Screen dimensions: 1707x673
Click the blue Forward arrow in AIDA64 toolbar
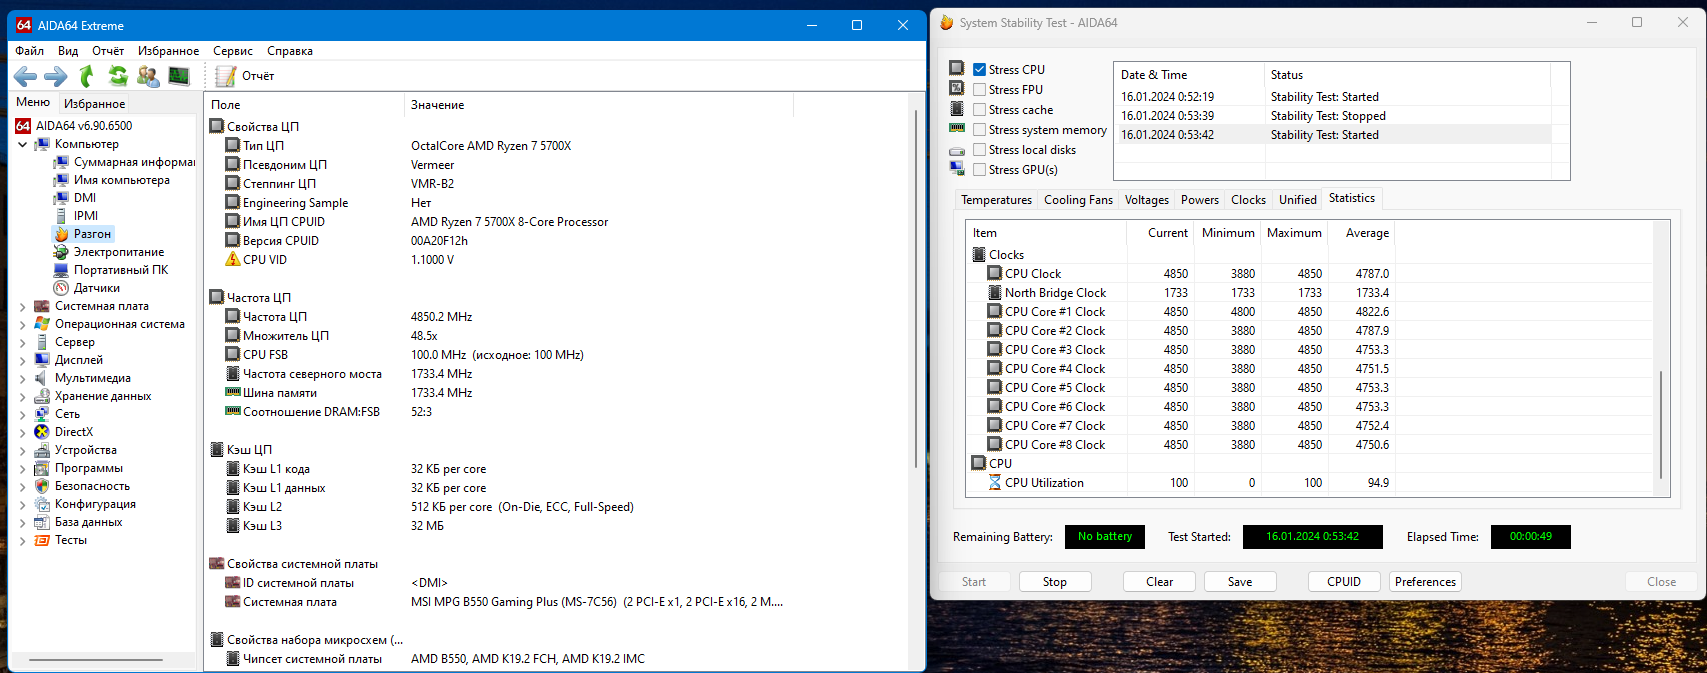[x=56, y=76]
